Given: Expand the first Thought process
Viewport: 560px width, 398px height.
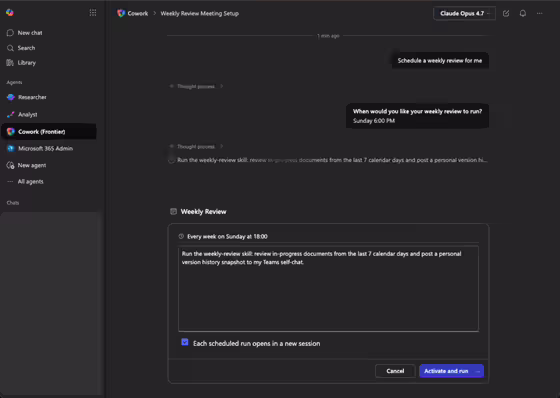Looking at the screenshot, I should coord(196,86).
